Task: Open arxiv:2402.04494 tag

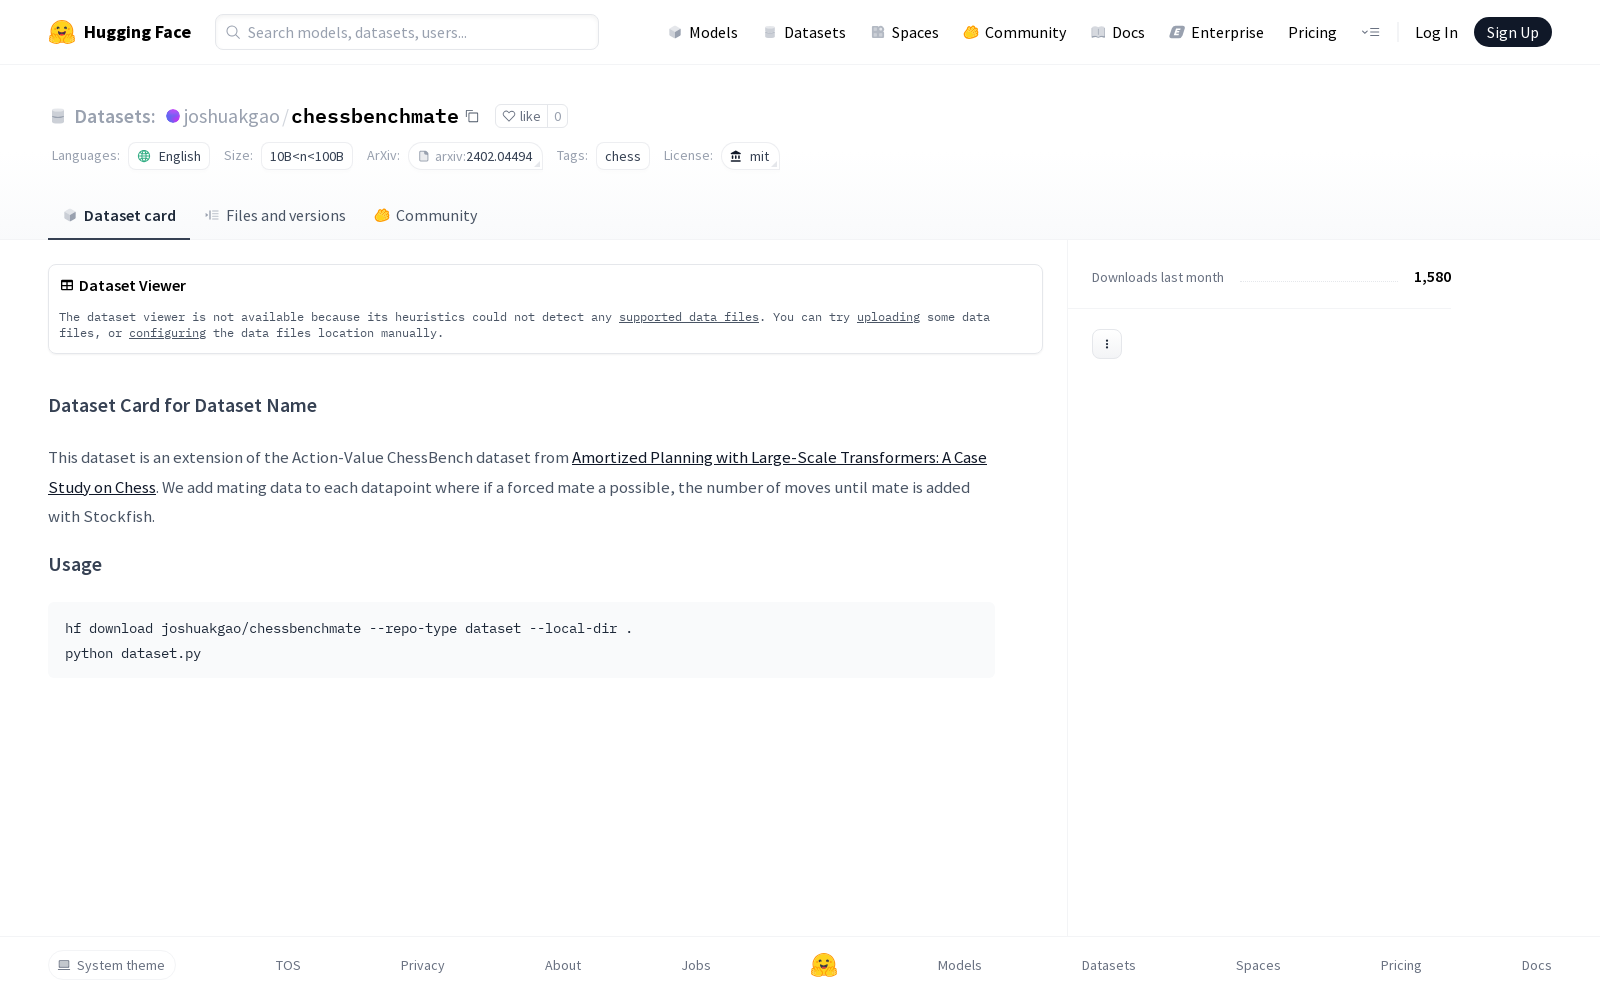Action: [475, 156]
